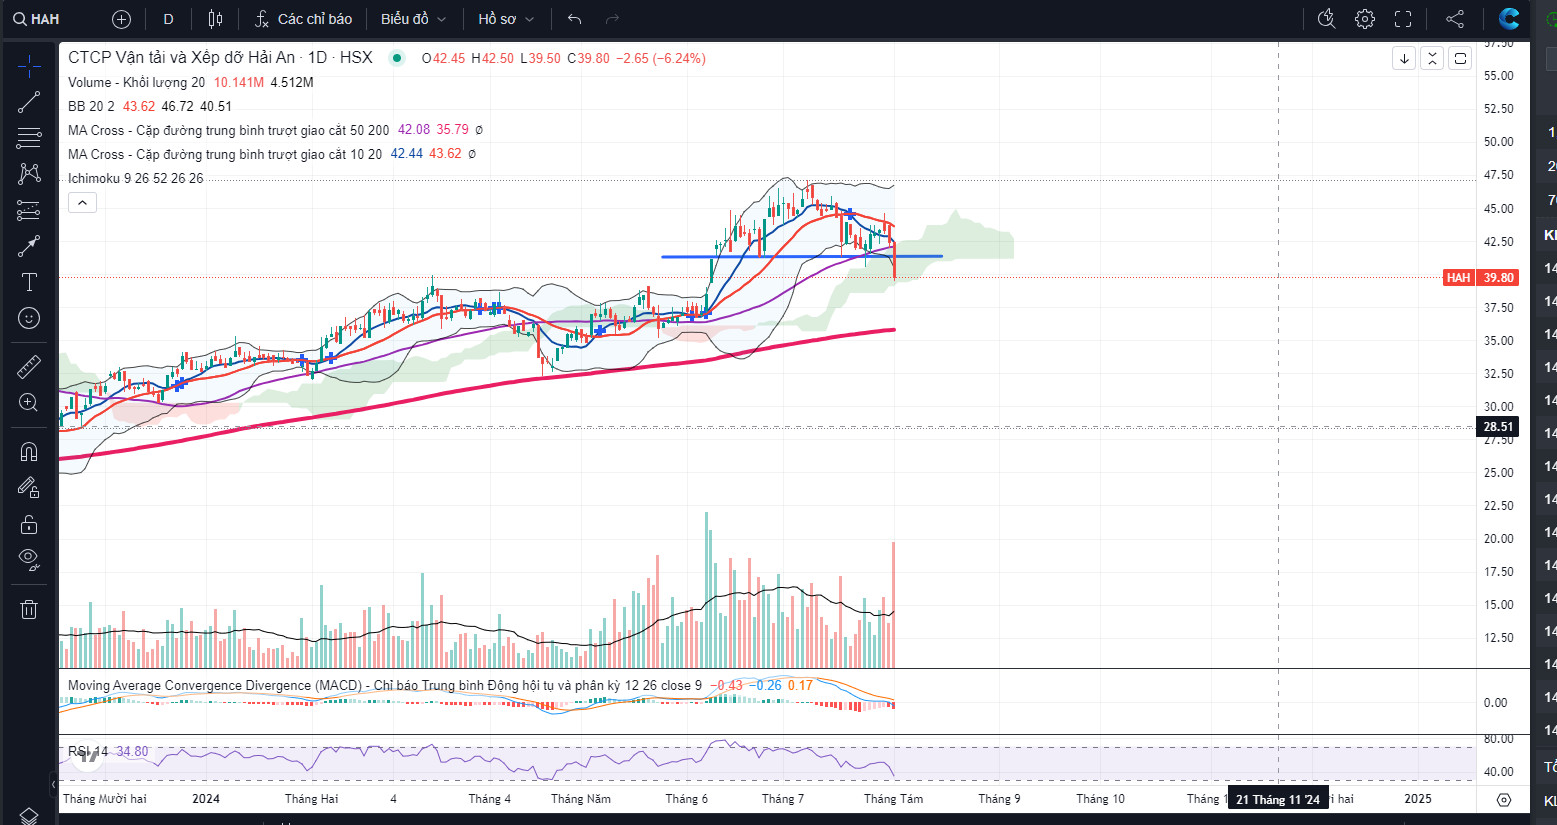
Task: Select the trend line drawing tool
Action: pos(29,101)
